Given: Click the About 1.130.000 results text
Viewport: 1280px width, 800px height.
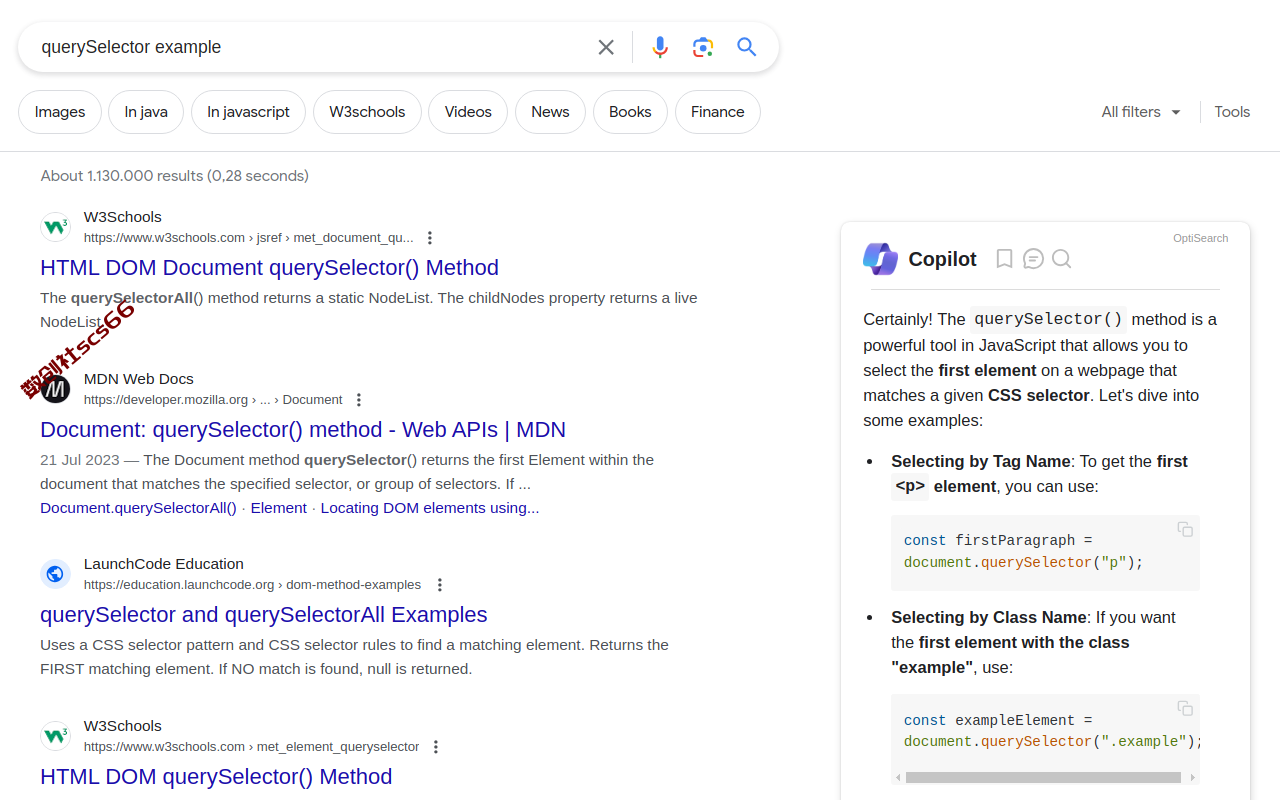Looking at the screenshot, I should (x=175, y=176).
